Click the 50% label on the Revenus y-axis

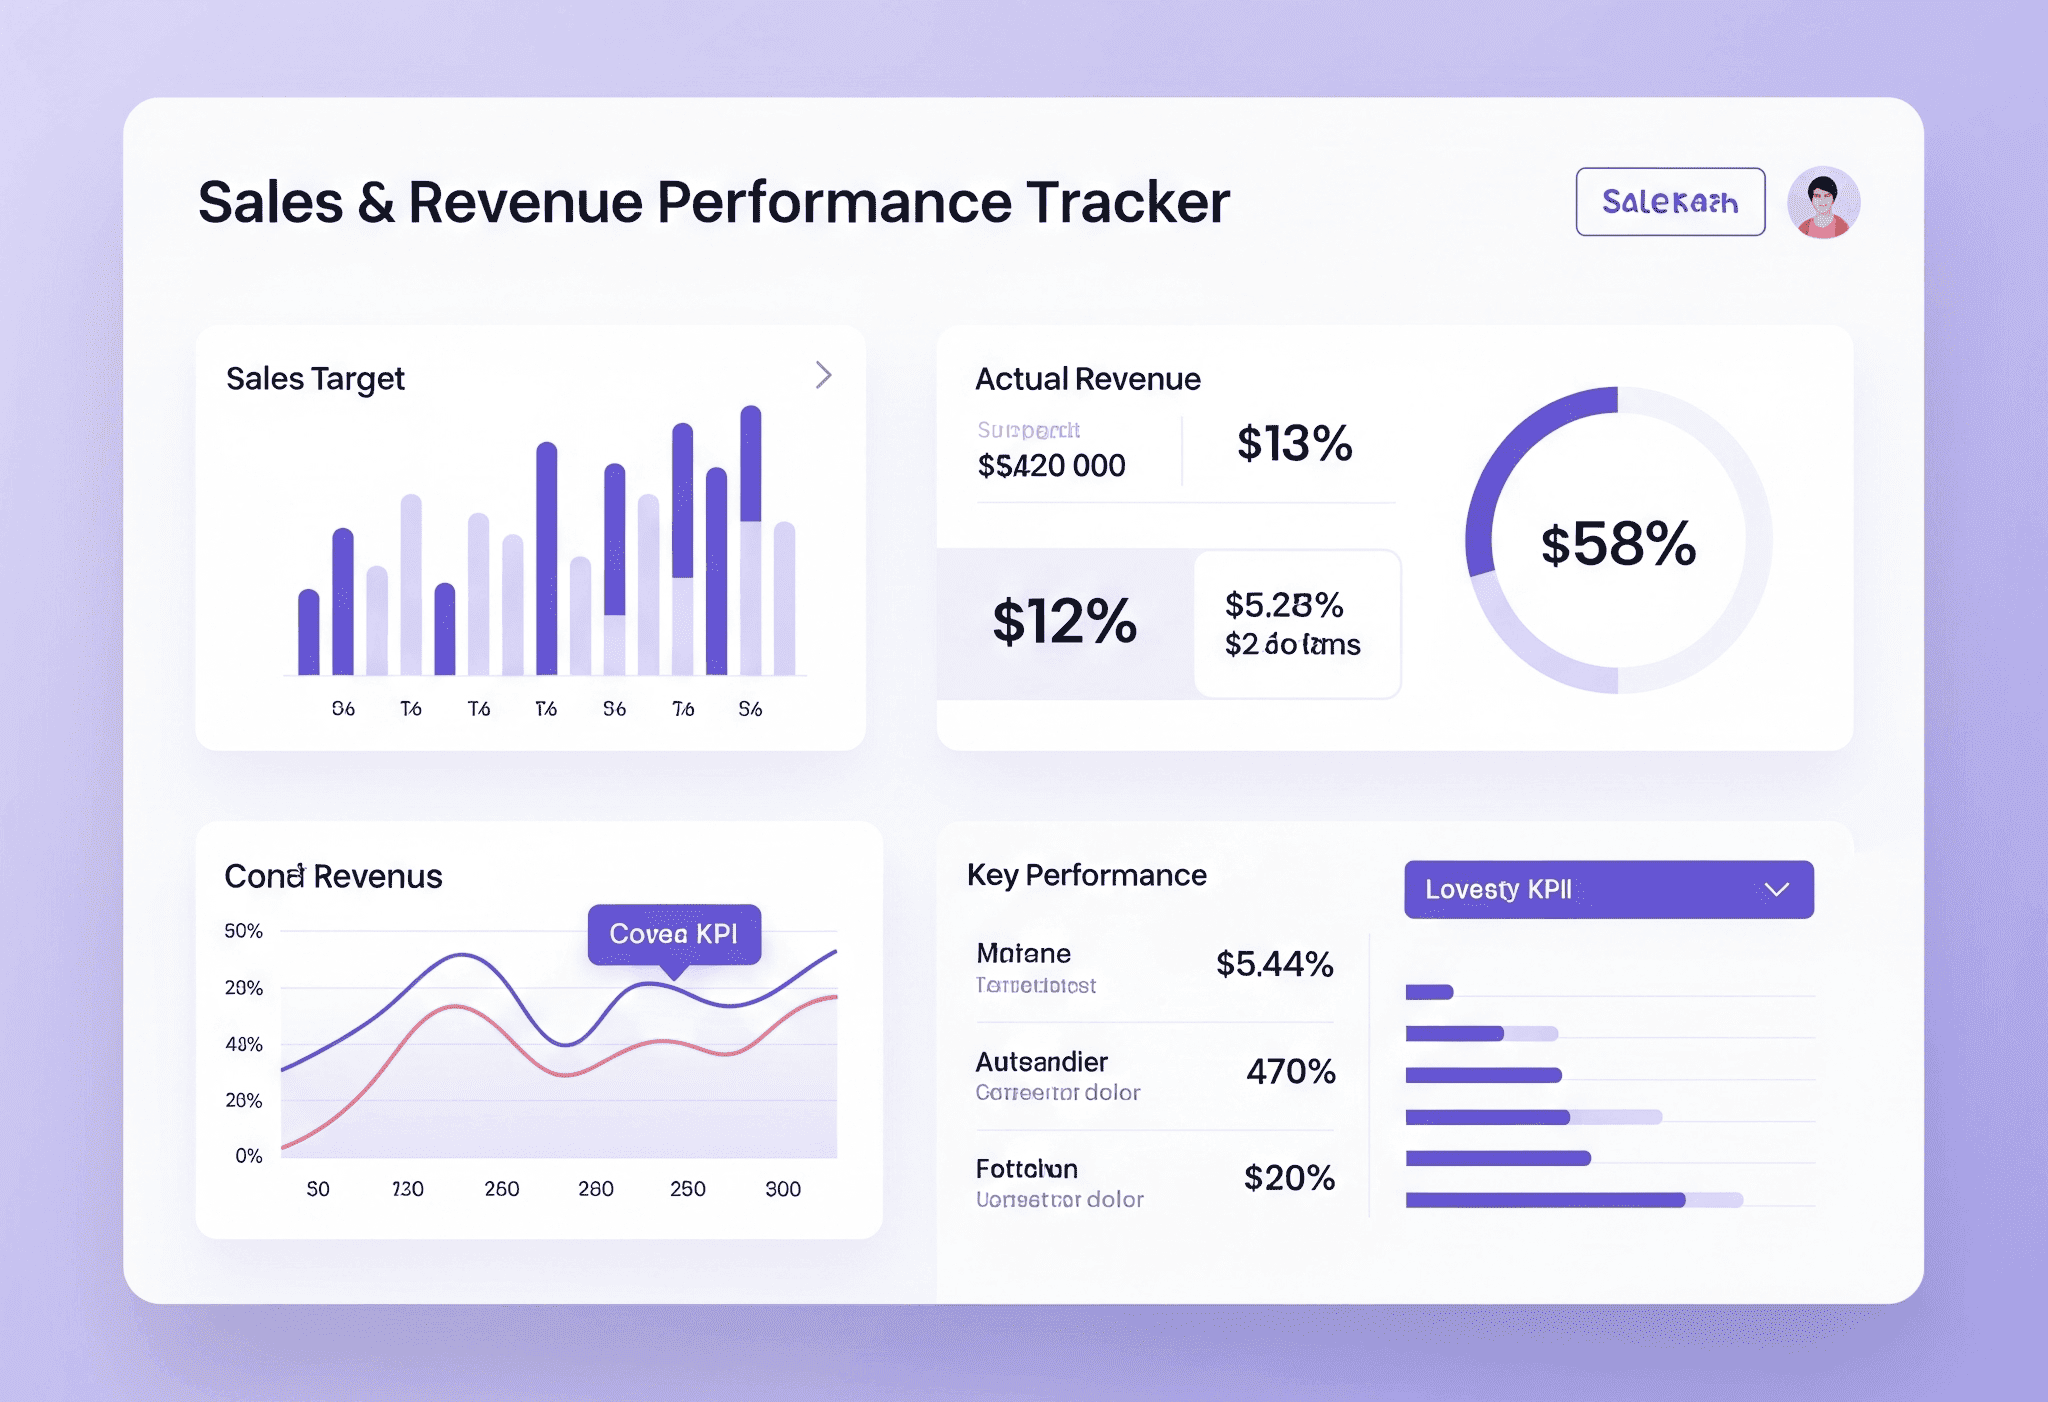pyautogui.click(x=243, y=931)
